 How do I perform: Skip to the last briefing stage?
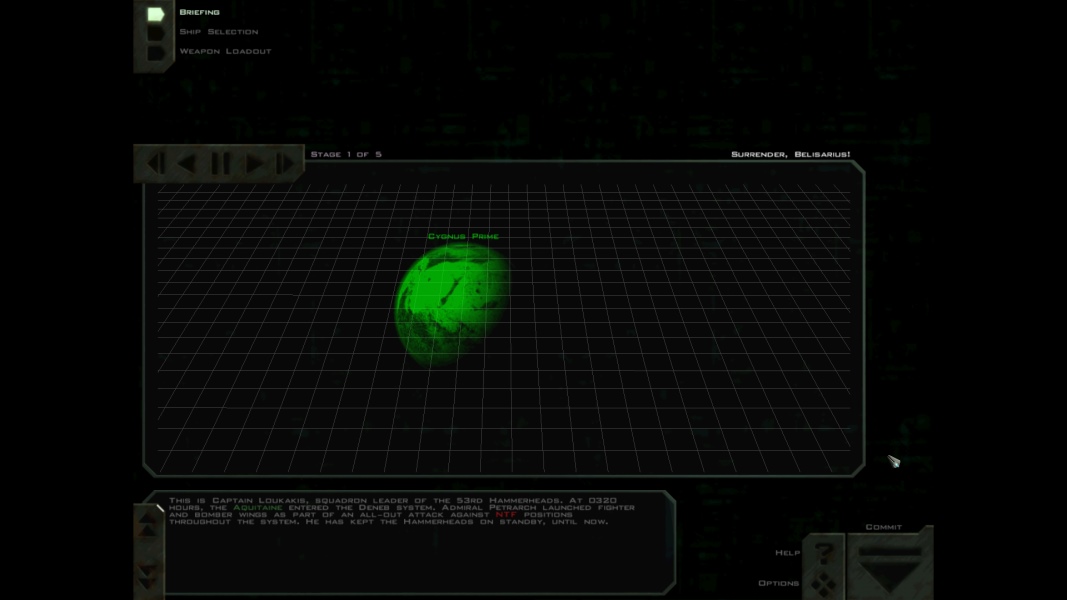click(285, 163)
